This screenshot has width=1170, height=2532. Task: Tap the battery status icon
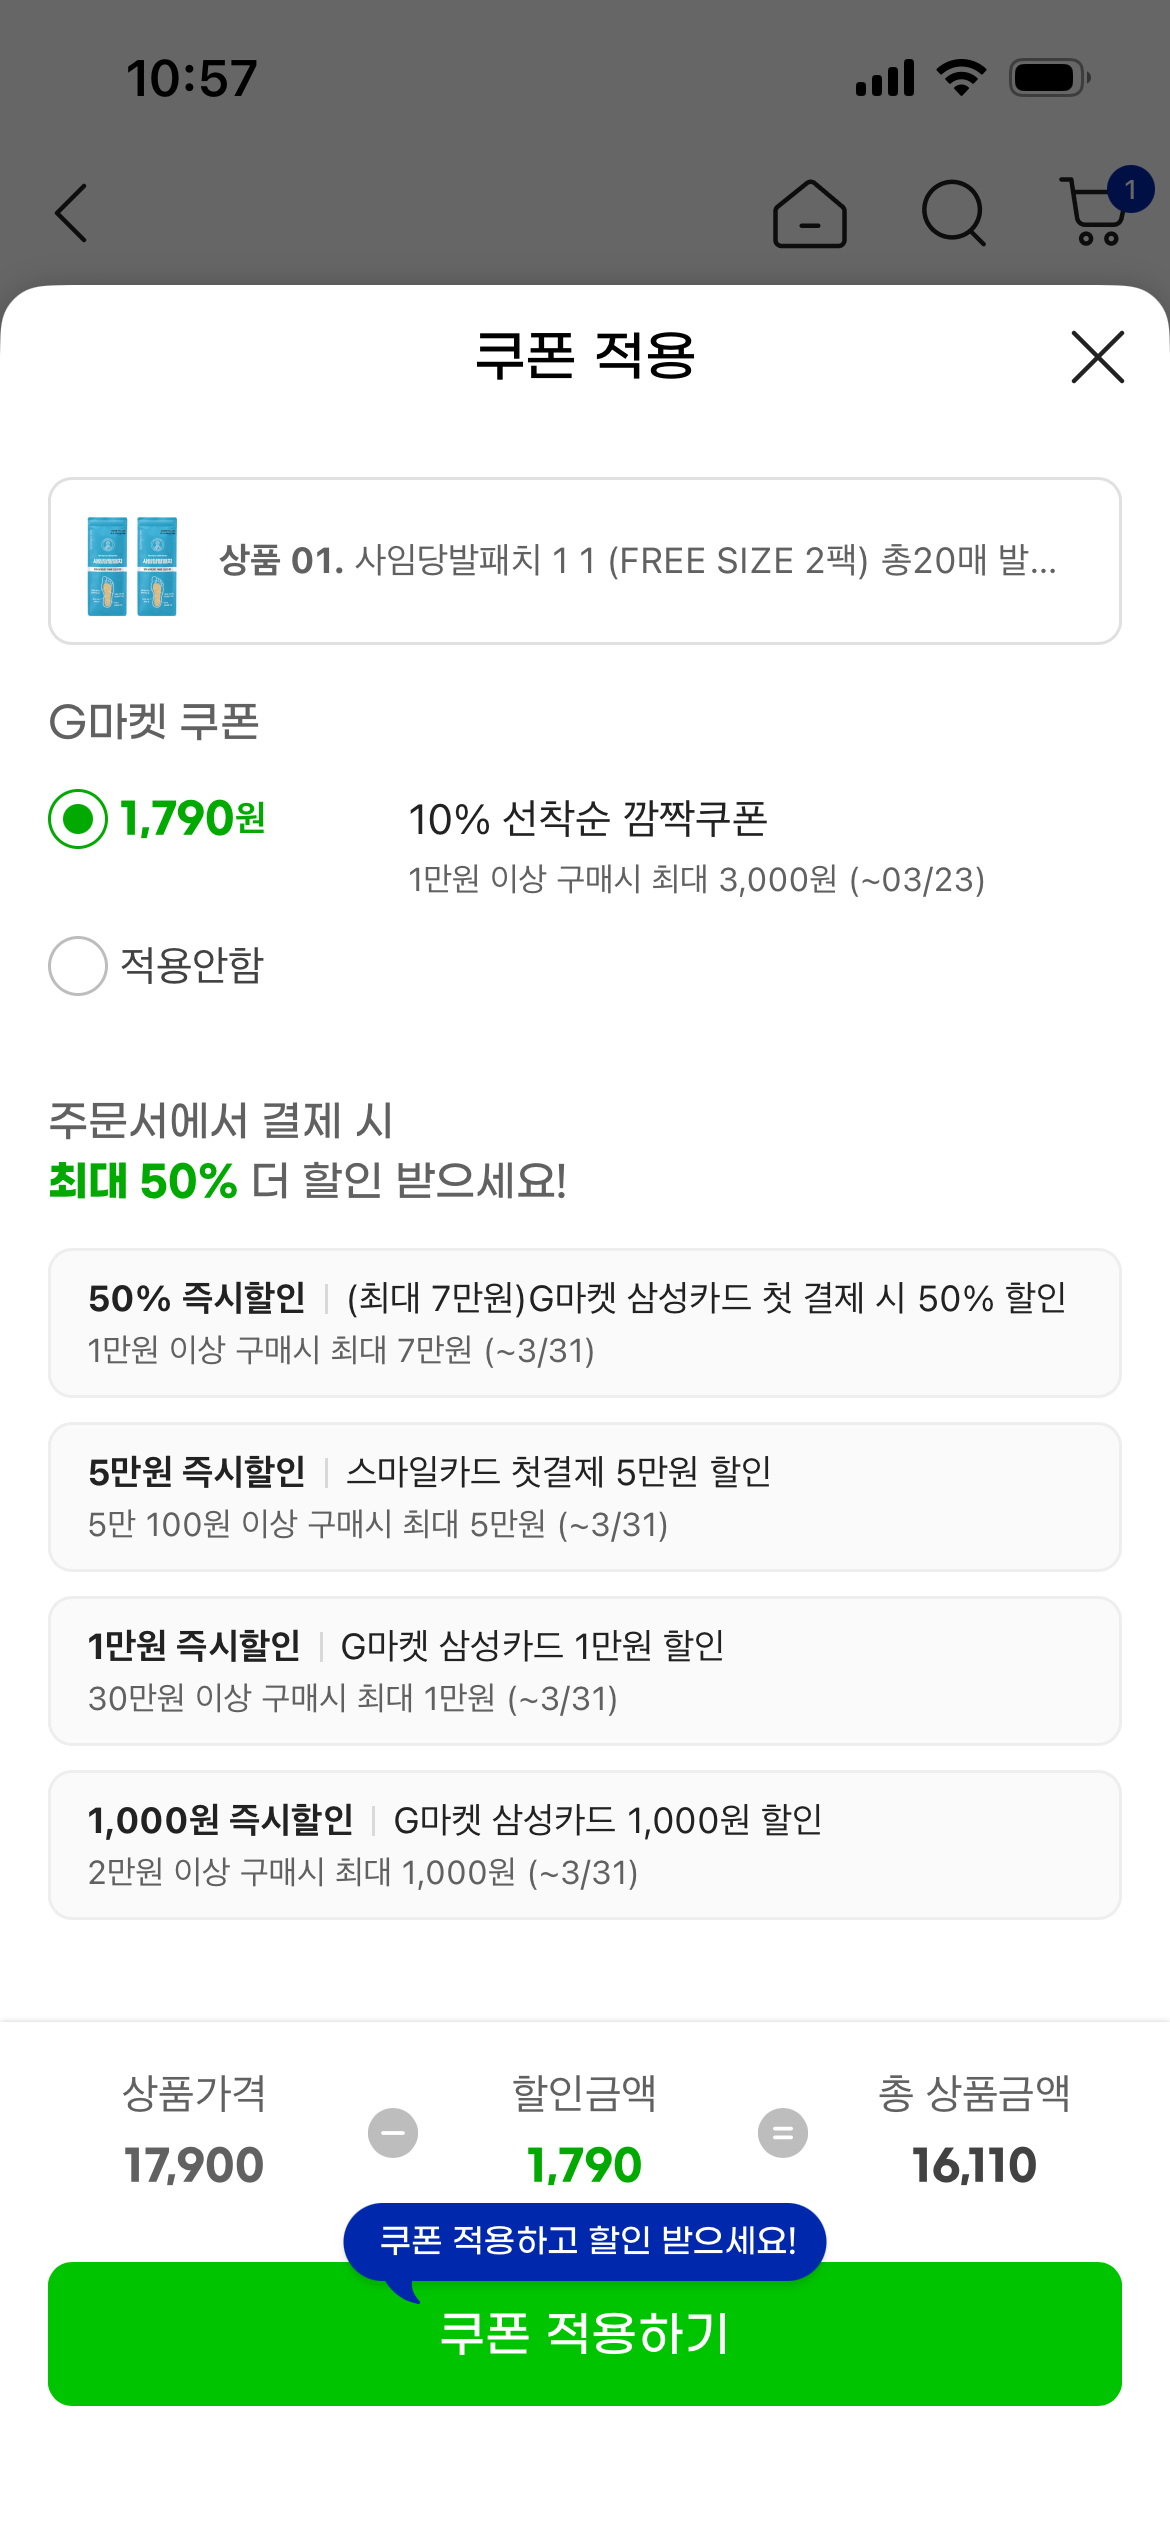(1049, 77)
